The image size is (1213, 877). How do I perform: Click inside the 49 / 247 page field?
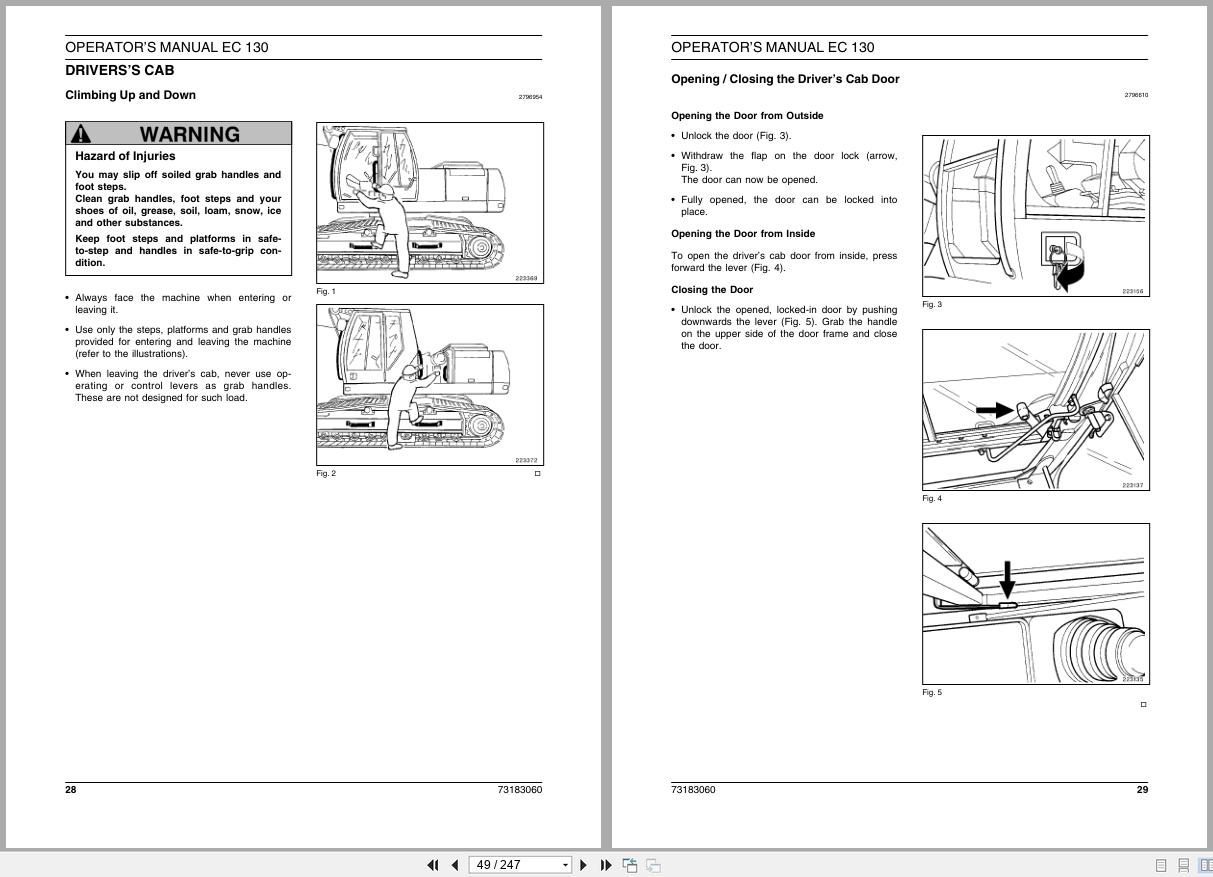505,864
